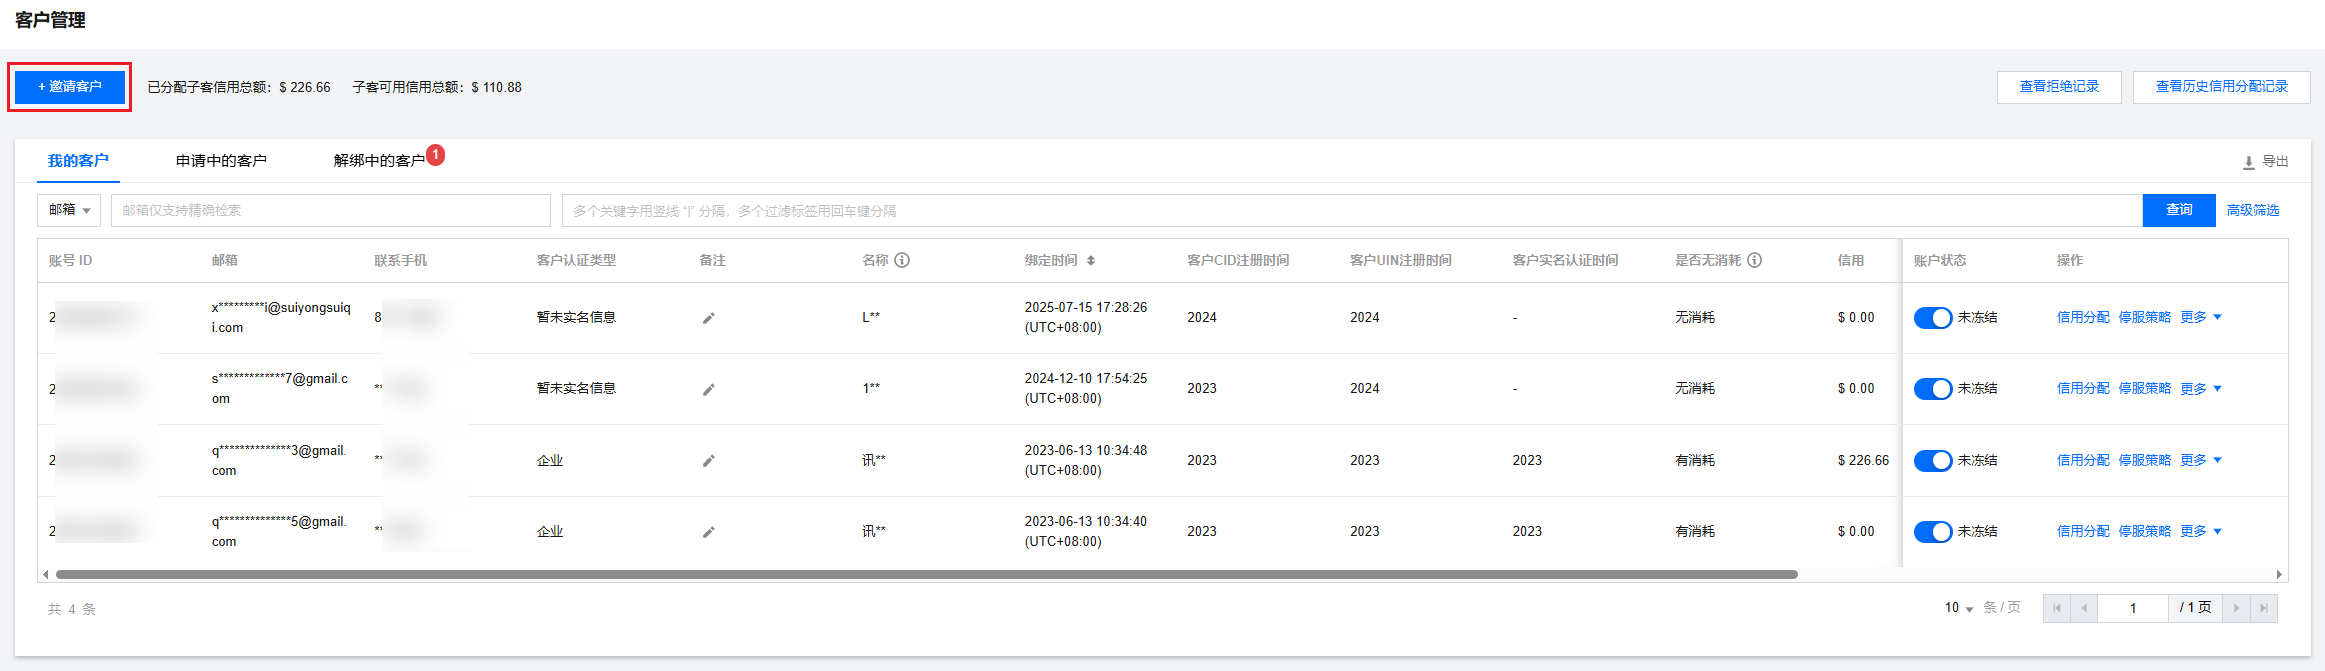
Task: Toggle 未冻结 switch for the $226.66 customer
Action: coord(1932,461)
